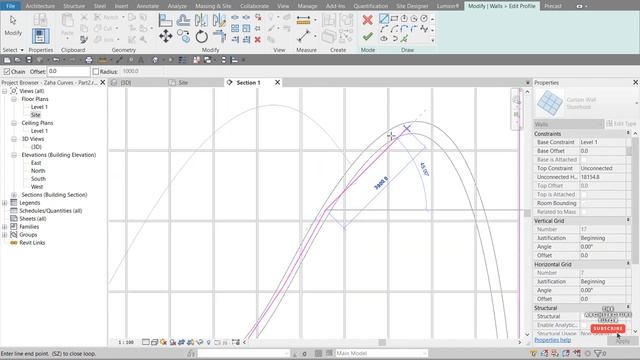Open the Massing & Site ribbon tab
640x360 pixels.
[213, 6]
